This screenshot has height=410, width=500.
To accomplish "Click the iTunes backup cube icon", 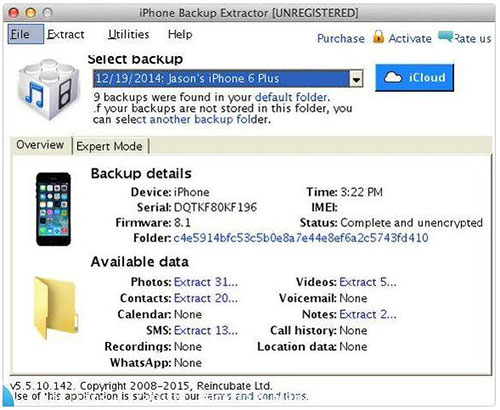I will click(49, 89).
